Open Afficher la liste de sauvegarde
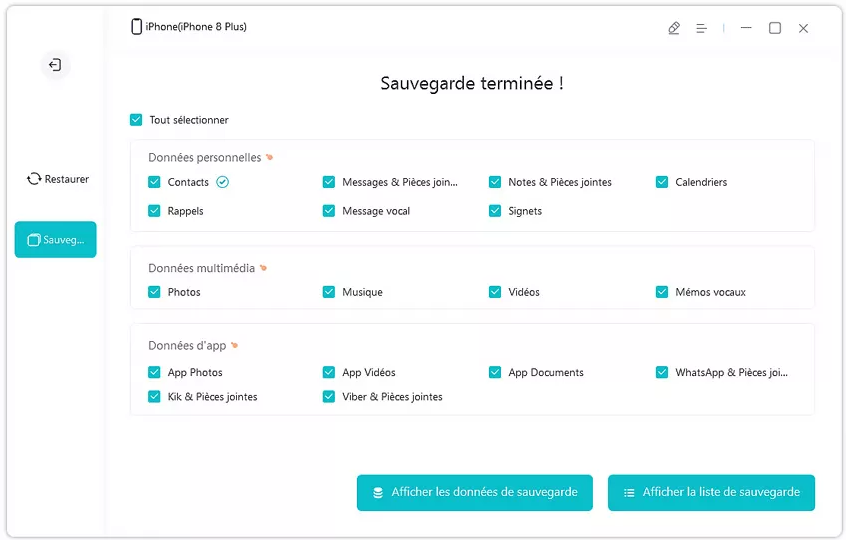The image size is (846, 540). pos(711,492)
